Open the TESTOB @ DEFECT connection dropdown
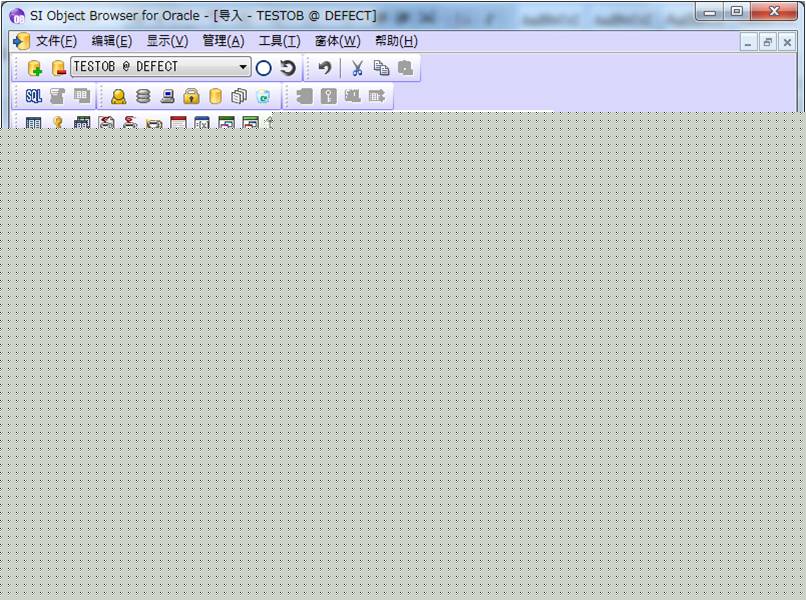Screen dimensions: 806x600 [x=243, y=67]
